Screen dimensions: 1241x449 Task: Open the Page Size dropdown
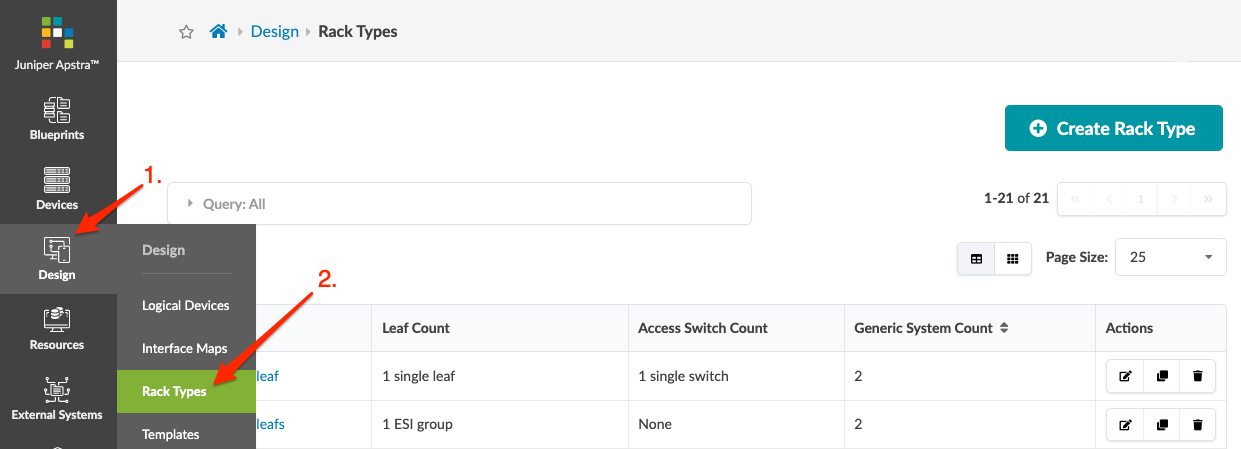pos(1170,257)
